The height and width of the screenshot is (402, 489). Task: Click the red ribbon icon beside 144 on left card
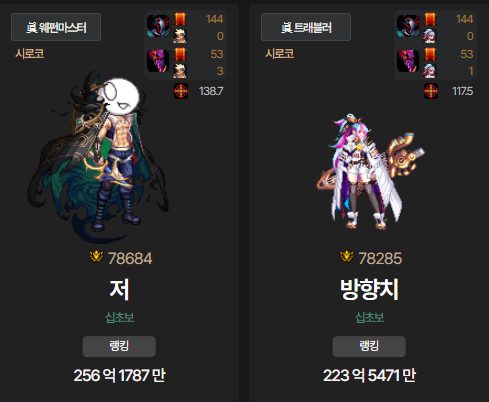pyautogui.click(x=180, y=19)
